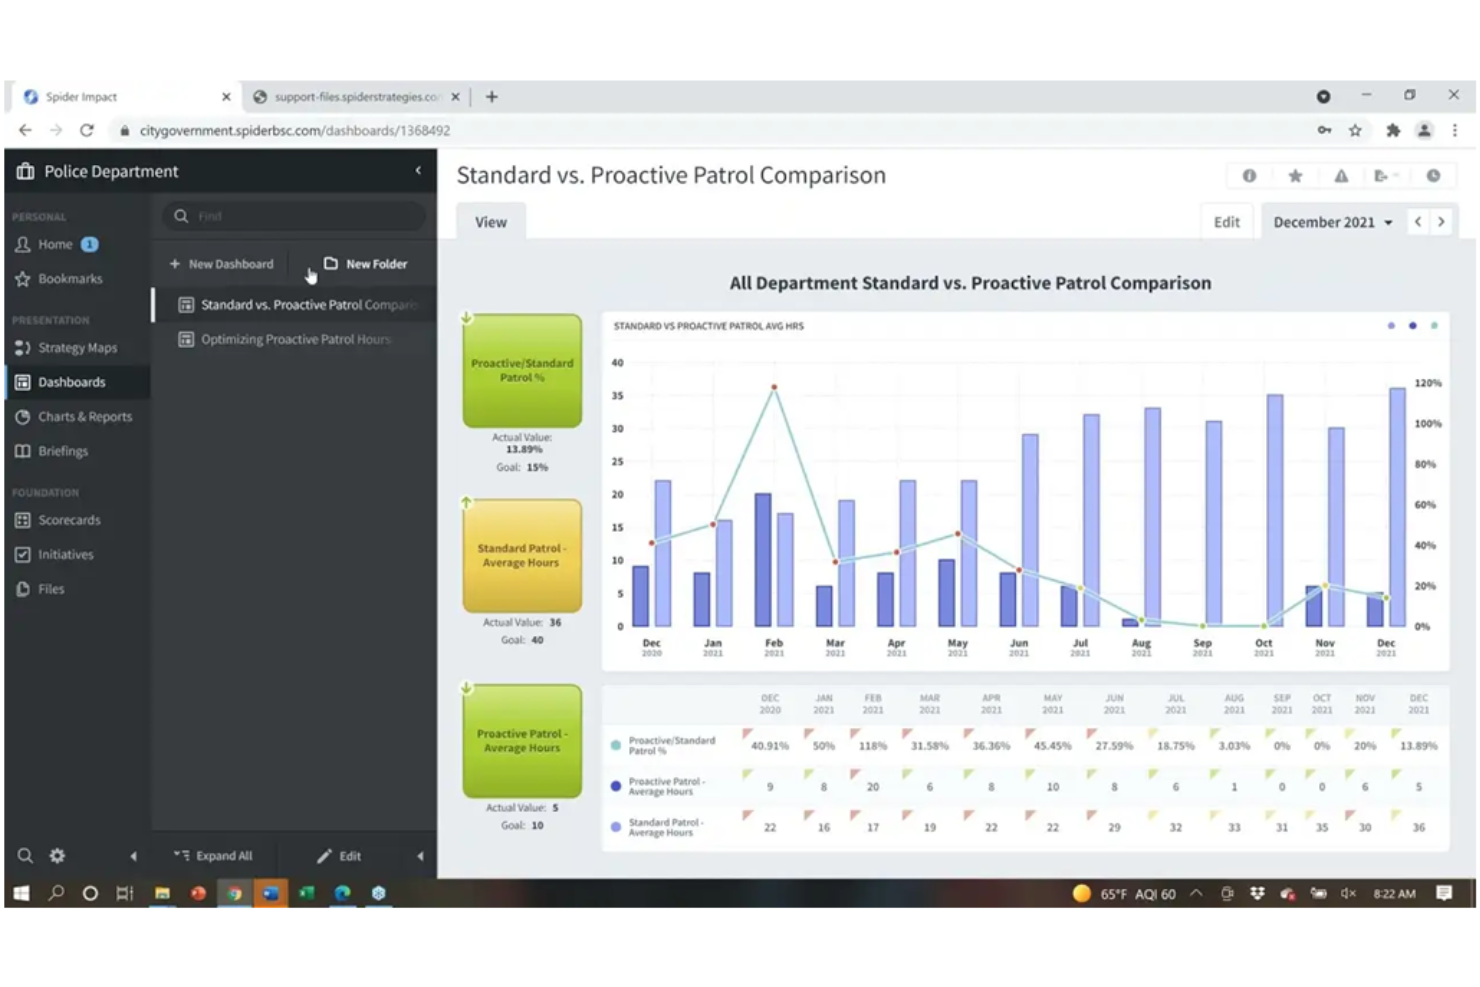The height and width of the screenshot is (987, 1480).
Task: View dashboard alerts via the warning icon
Action: [x=1341, y=175]
